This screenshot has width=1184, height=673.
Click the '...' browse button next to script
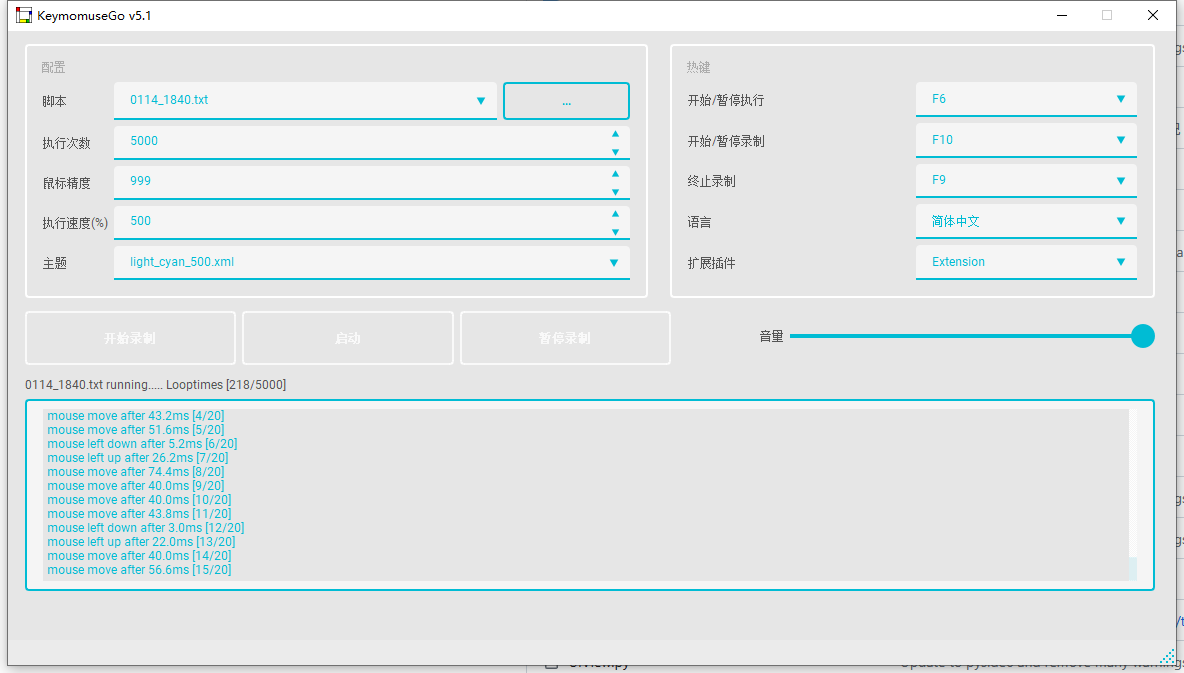pyautogui.click(x=566, y=101)
